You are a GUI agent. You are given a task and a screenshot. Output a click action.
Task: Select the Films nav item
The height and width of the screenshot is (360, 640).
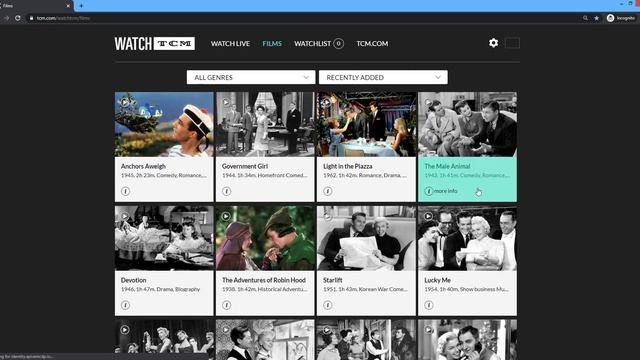coord(272,44)
